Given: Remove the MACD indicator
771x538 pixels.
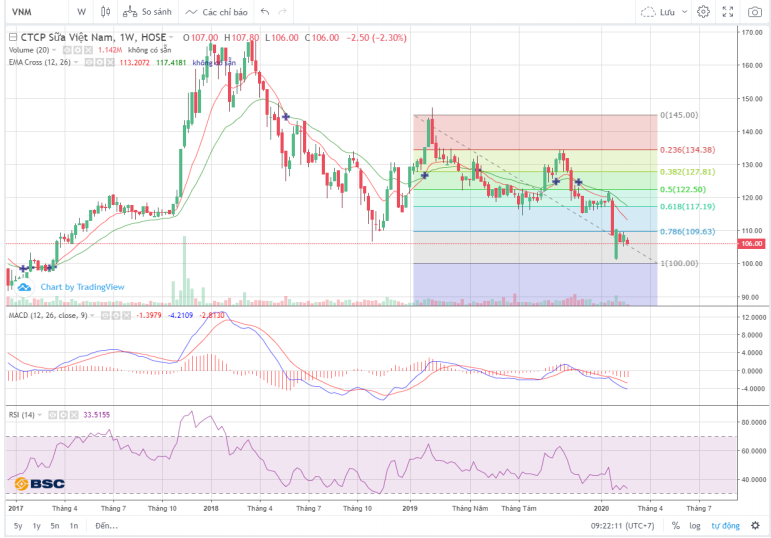Looking at the screenshot, I should click(x=126, y=315).
